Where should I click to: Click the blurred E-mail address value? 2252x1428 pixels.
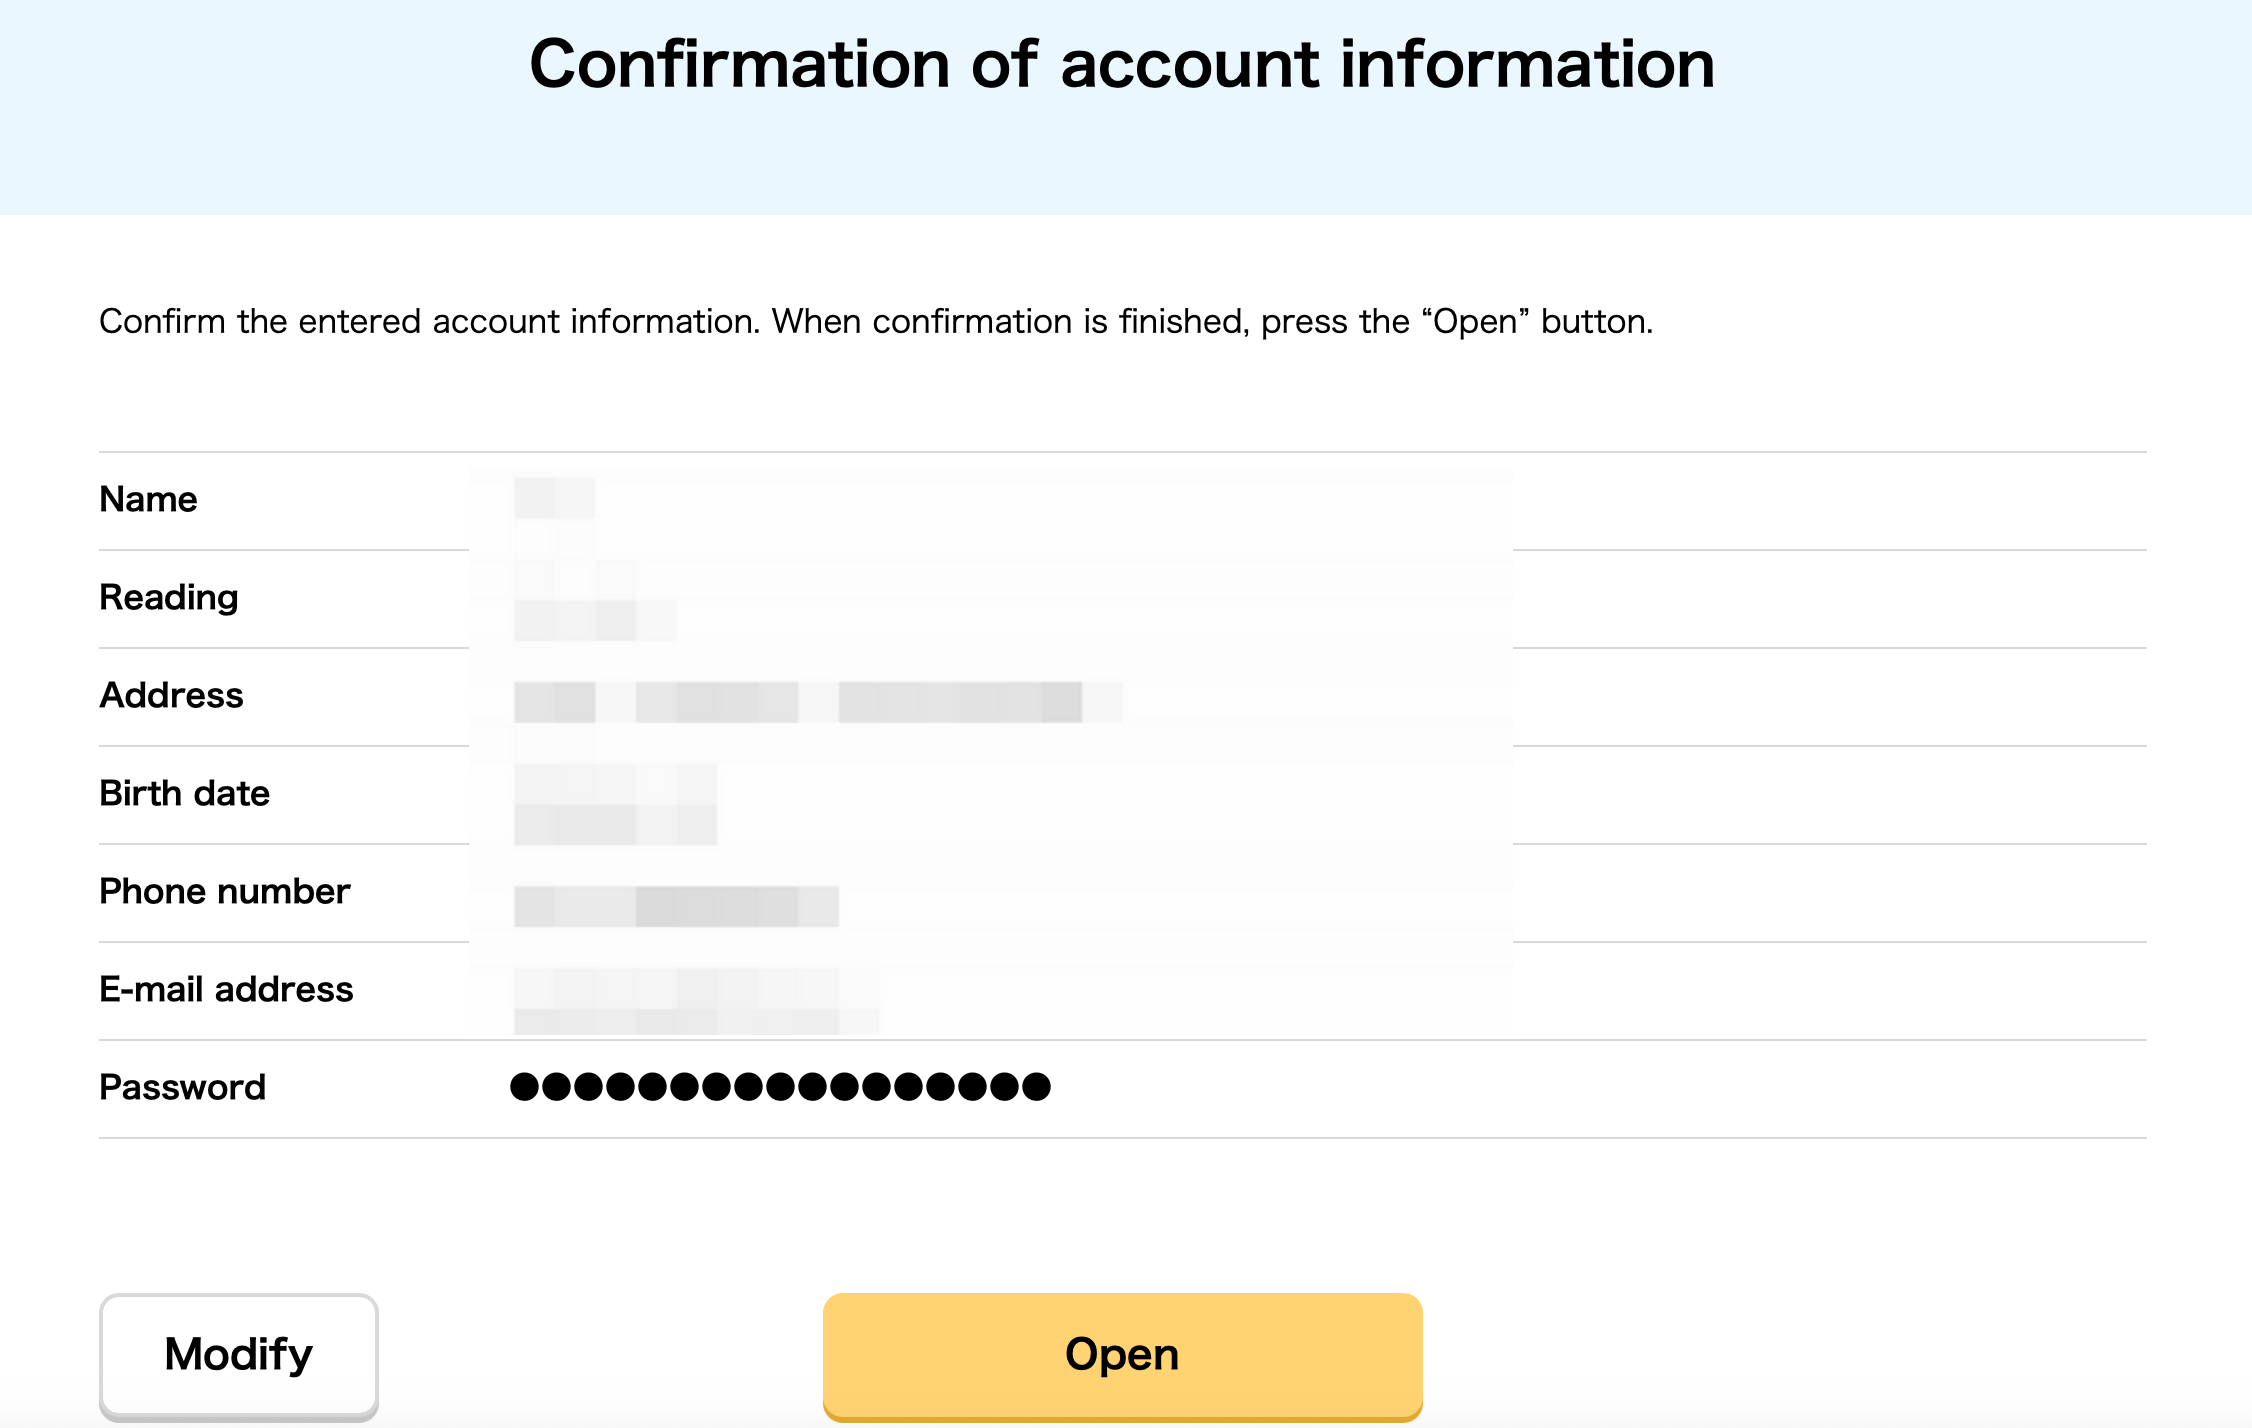[696, 1000]
